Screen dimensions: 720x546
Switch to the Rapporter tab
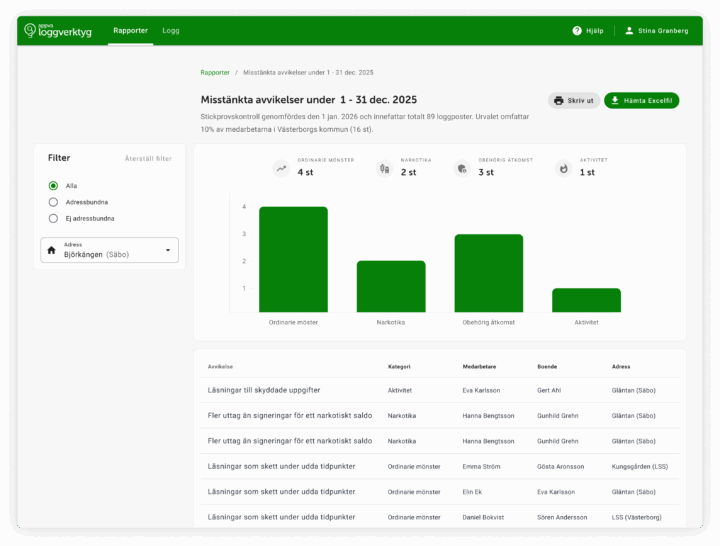pos(130,31)
